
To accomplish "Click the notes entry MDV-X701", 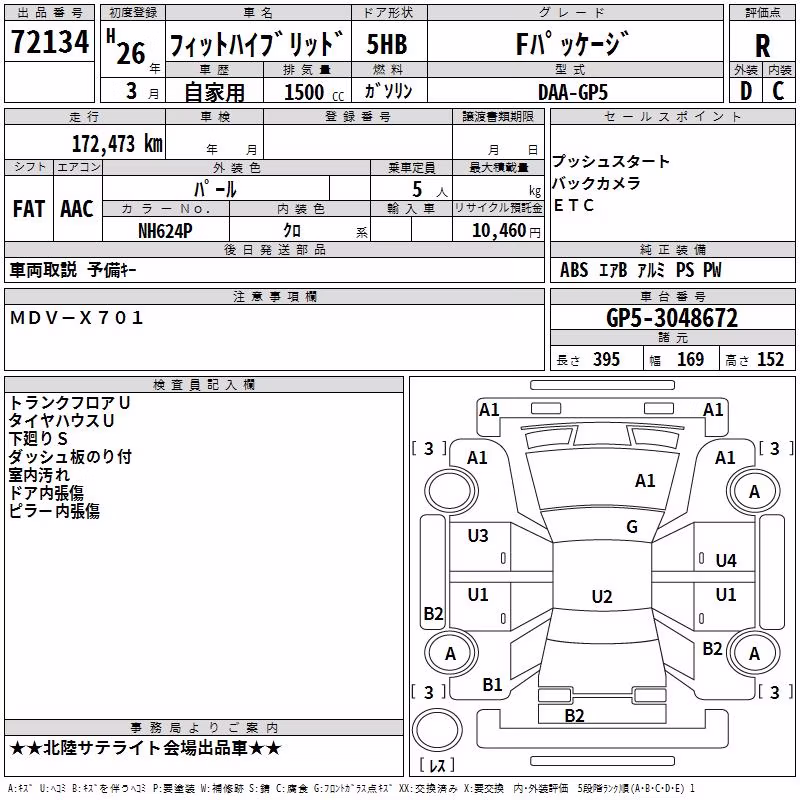I will point(77,318).
